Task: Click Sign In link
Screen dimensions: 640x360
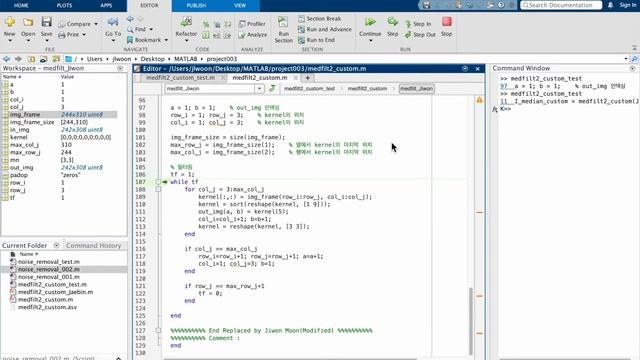Action: point(628,5)
